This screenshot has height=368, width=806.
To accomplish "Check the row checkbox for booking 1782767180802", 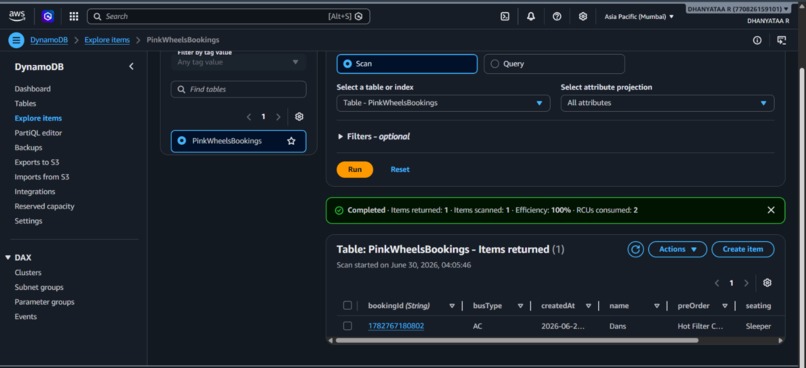I will pyautogui.click(x=347, y=326).
